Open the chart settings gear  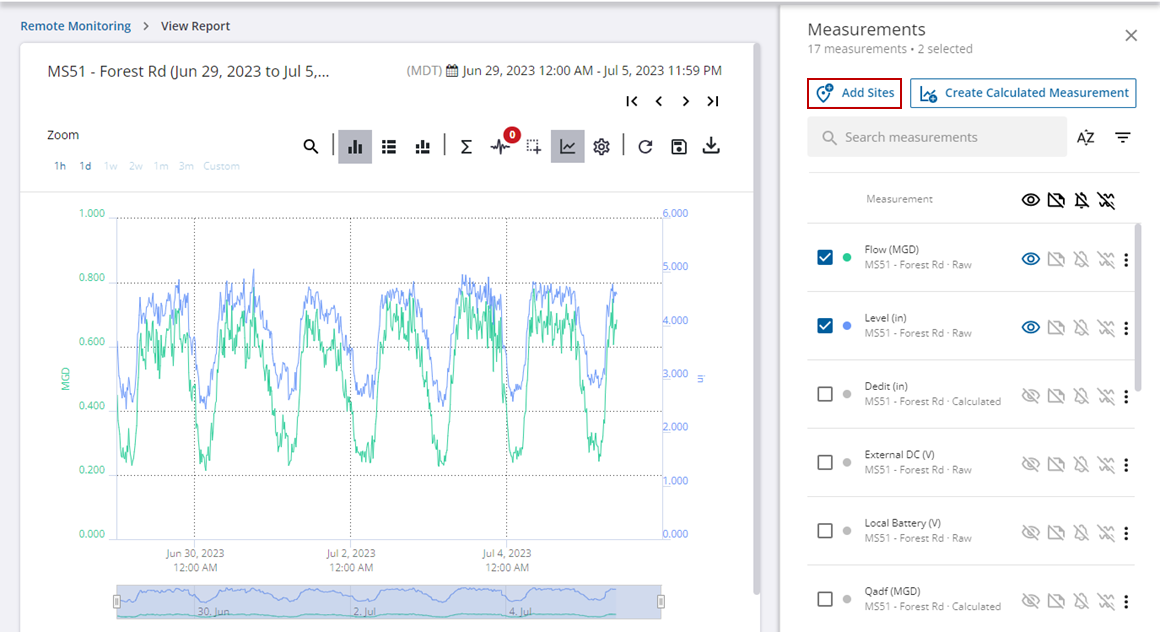pos(601,147)
